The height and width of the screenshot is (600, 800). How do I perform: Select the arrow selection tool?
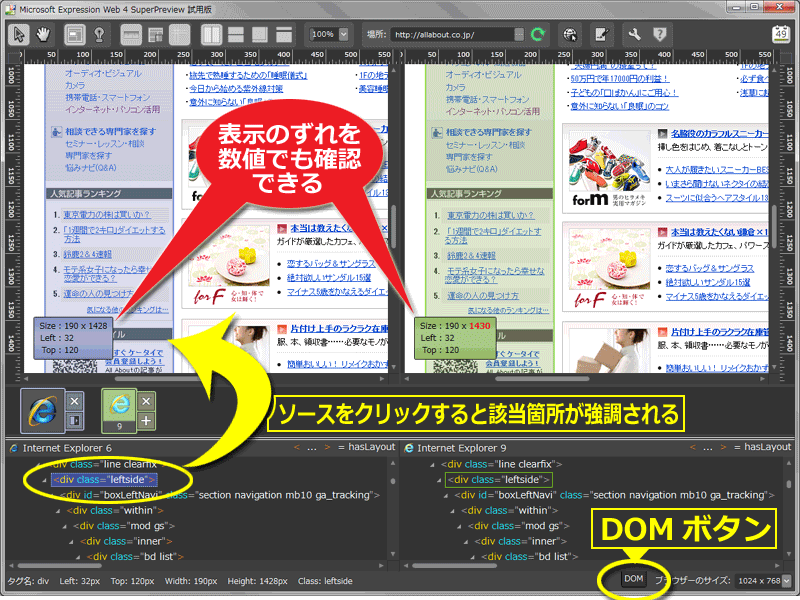(x=17, y=33)
